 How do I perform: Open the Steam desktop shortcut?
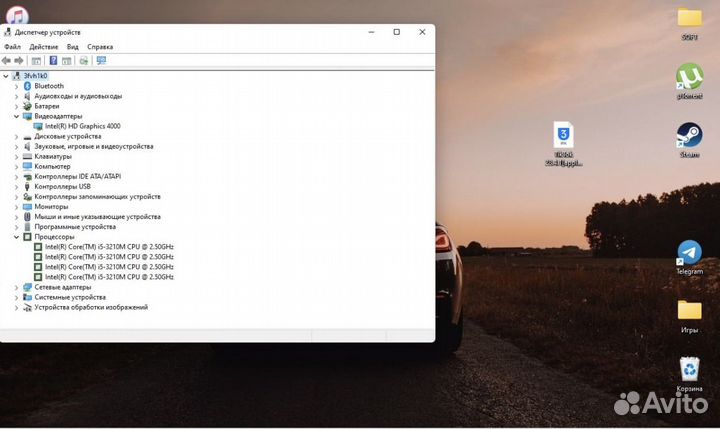coord(689,140)
